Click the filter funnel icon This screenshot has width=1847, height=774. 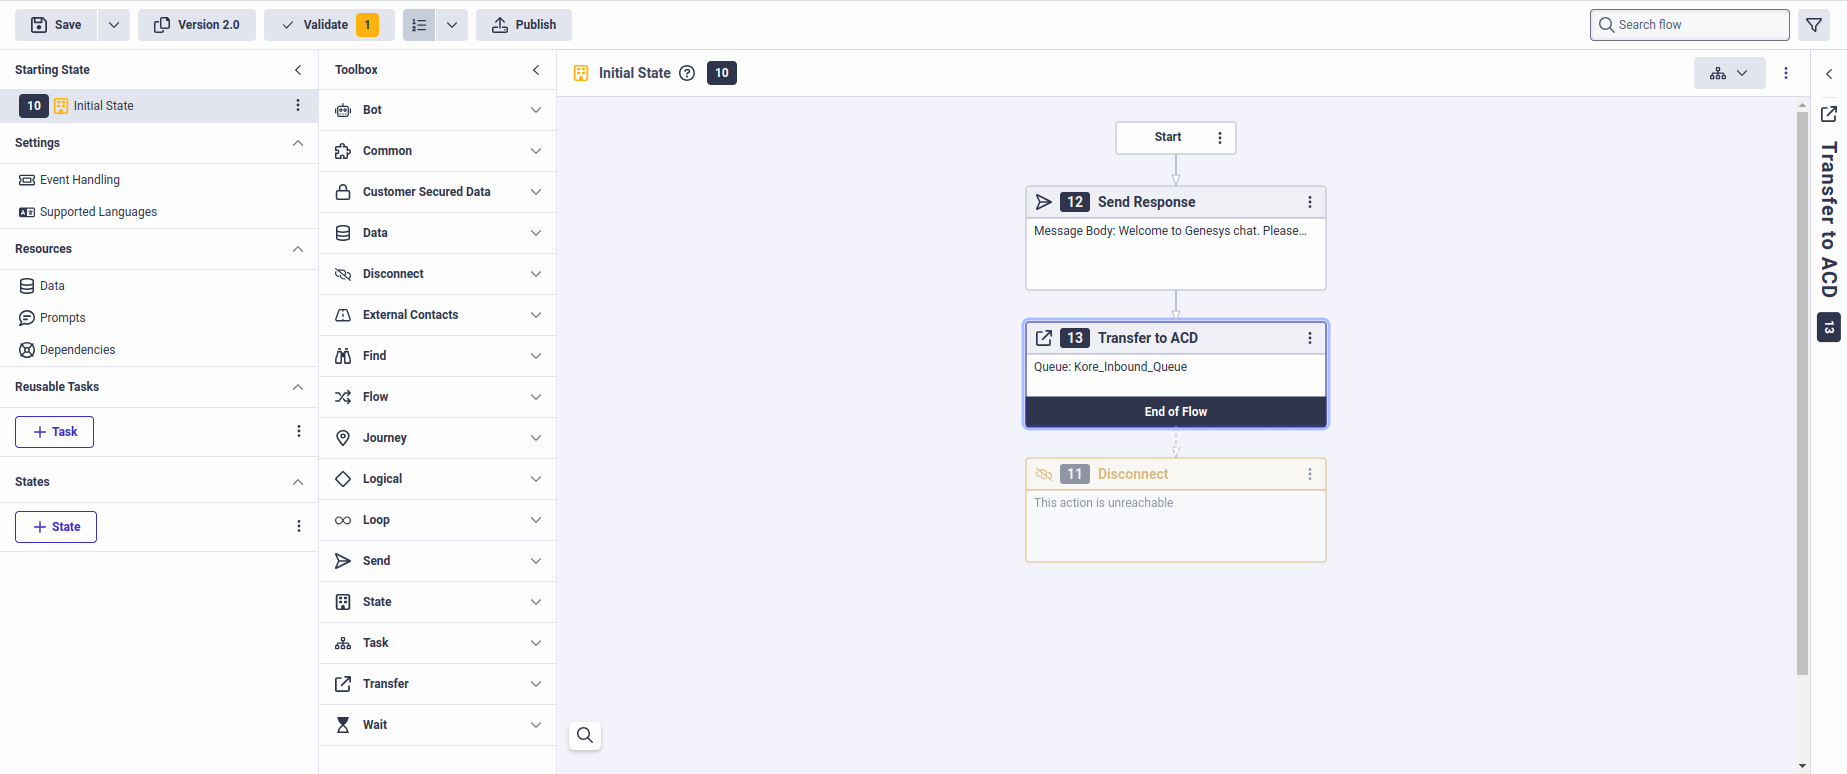pyautogui.click(x=1814, y=25)
